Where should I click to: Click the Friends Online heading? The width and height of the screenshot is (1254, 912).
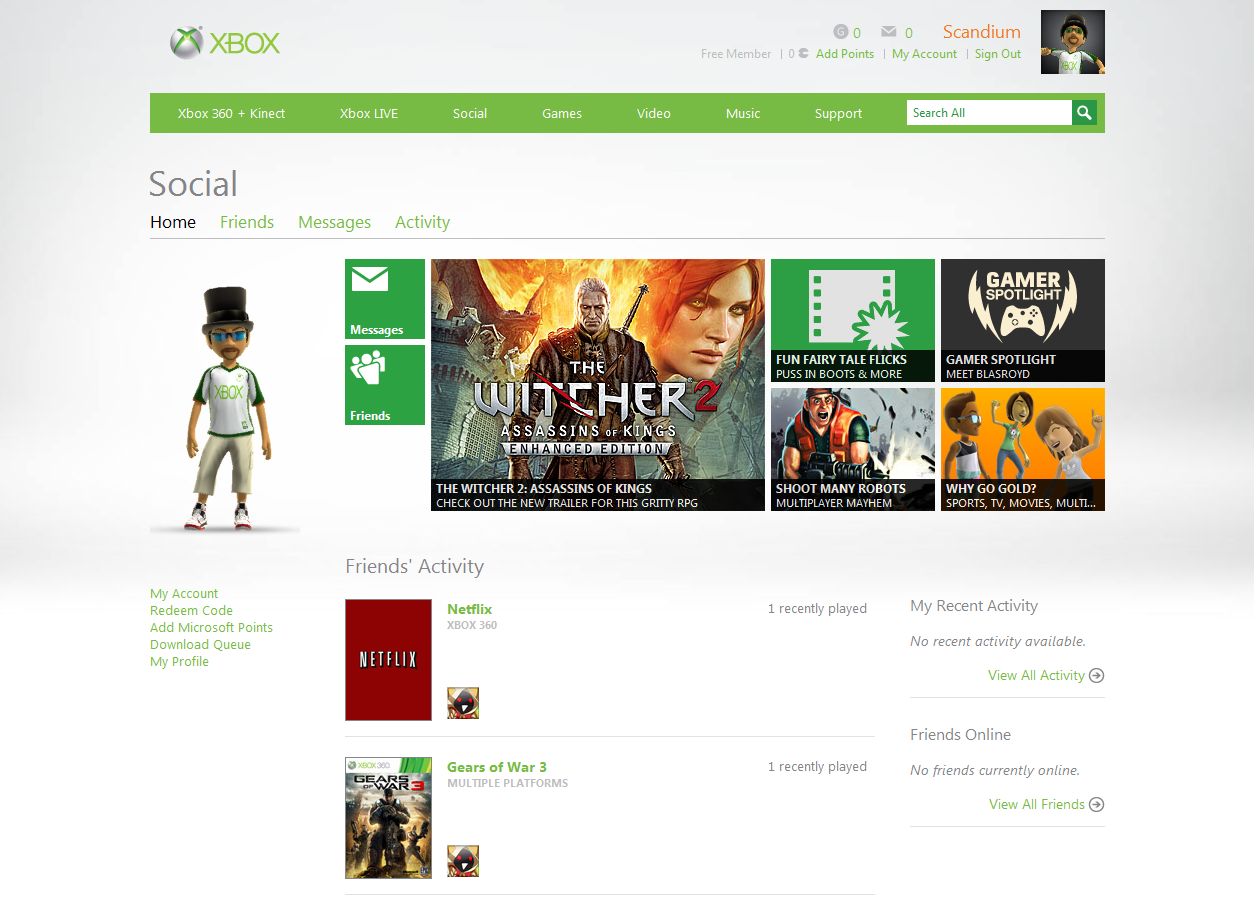[x=960, y=734]
